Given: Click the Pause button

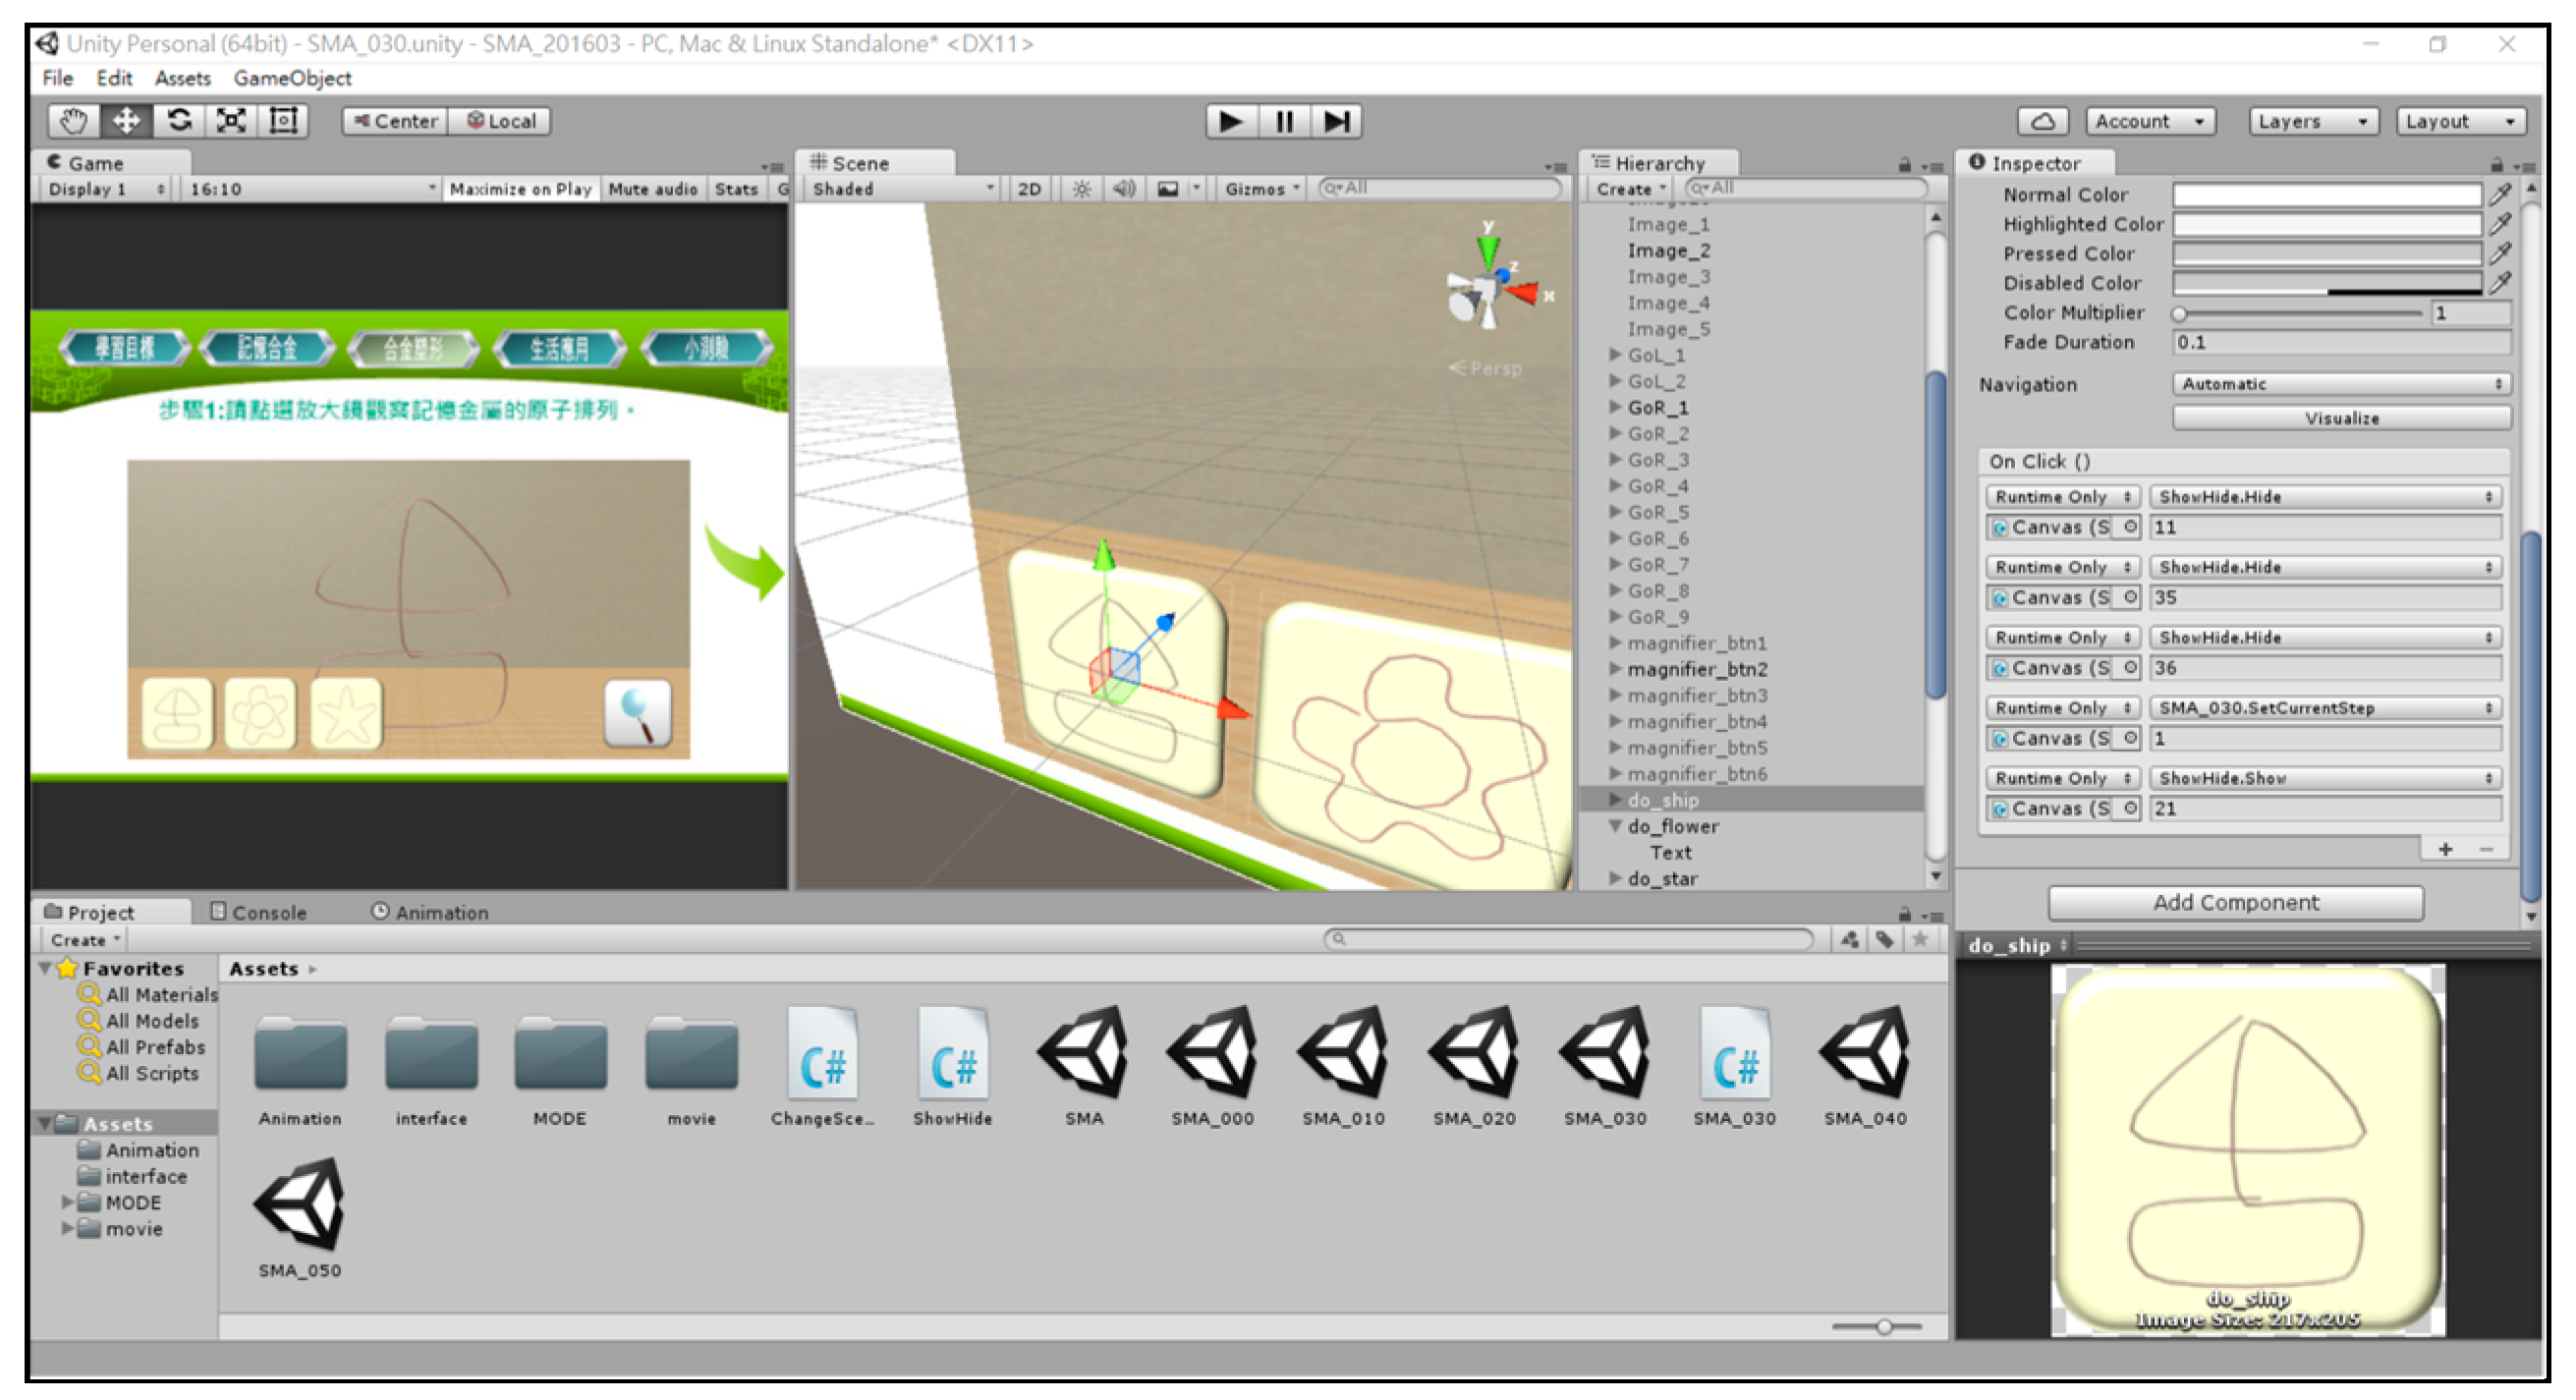Looking at the screenshot, I should [x=1284, y=121].
